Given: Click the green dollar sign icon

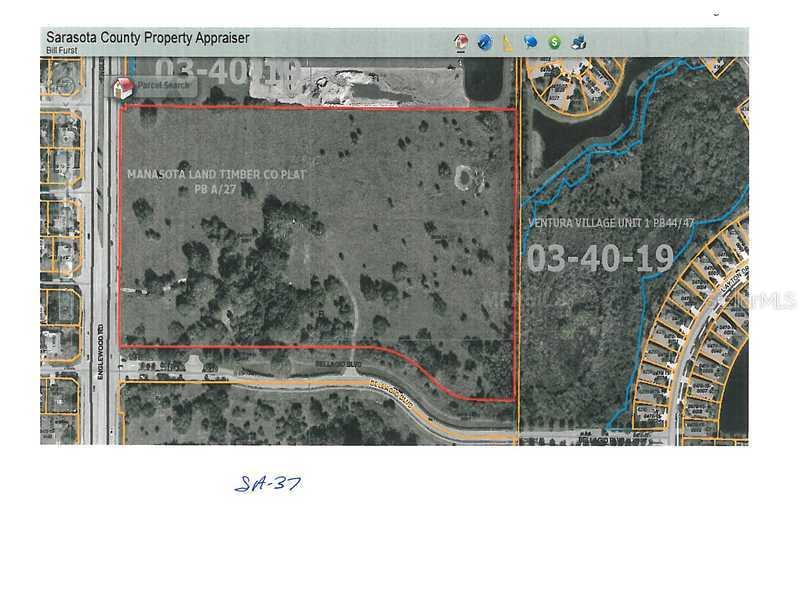Looking at the screenshot, I should tap(554, 42).
